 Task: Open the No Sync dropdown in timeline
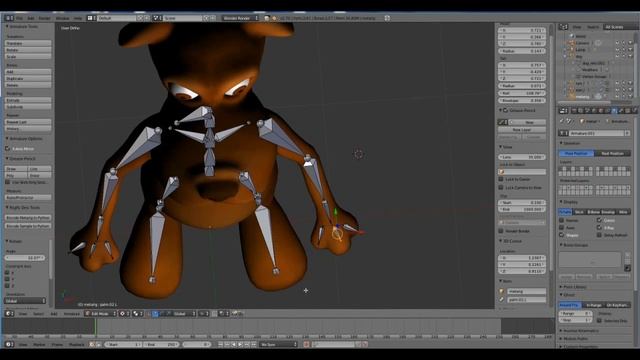coord(278,344)
